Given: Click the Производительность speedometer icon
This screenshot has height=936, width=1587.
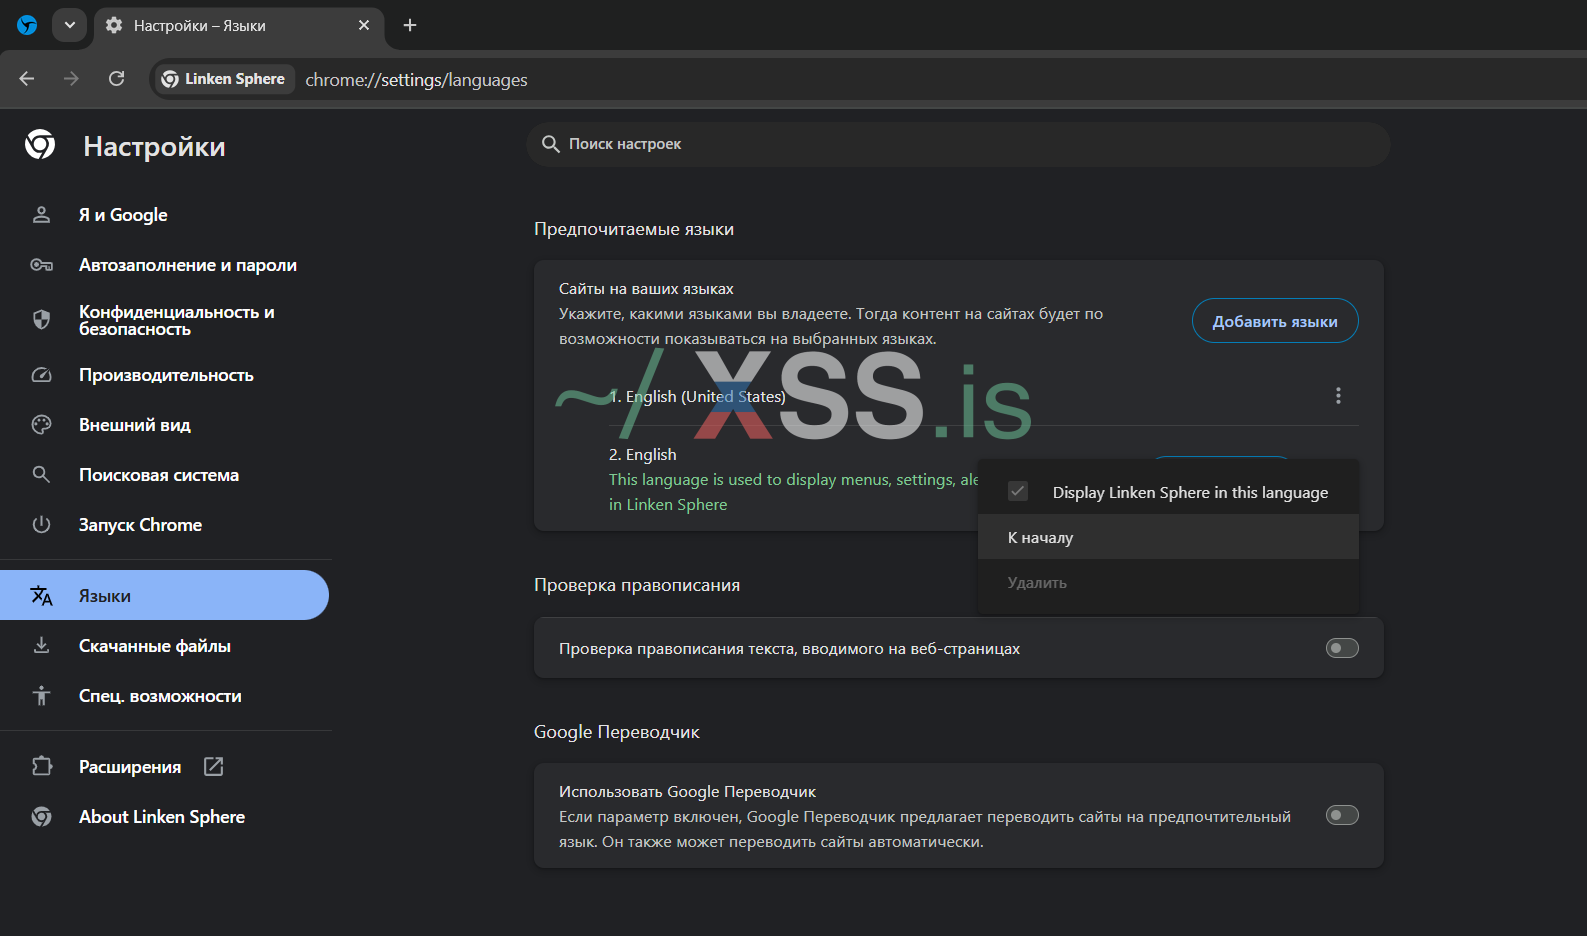Looking at the screenshot, I should coord(41,375).
